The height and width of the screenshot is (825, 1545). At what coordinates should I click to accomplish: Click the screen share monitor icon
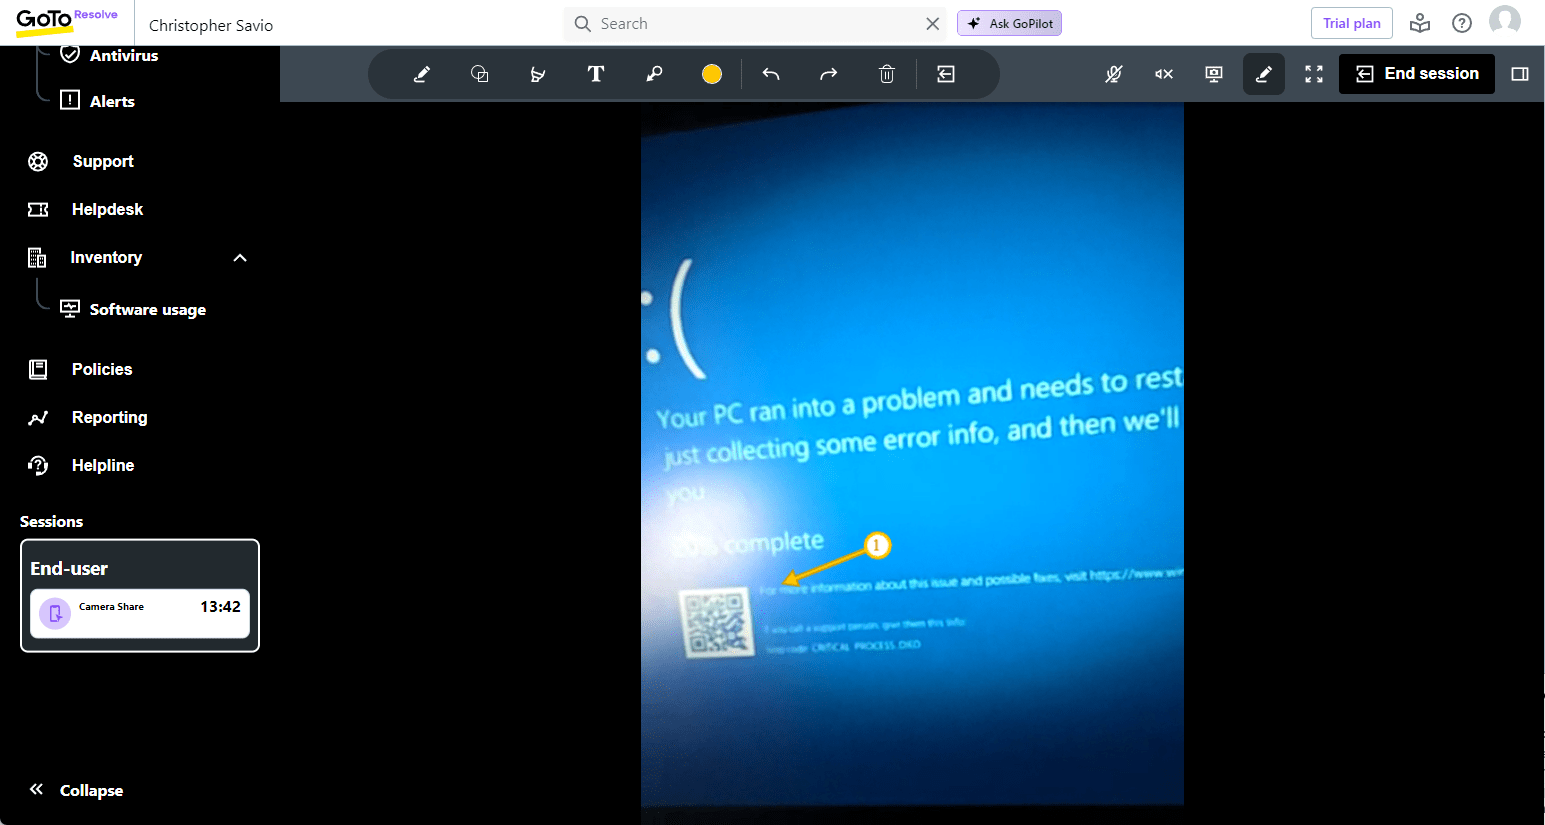pyautogui.click(x=1214, y=74)
